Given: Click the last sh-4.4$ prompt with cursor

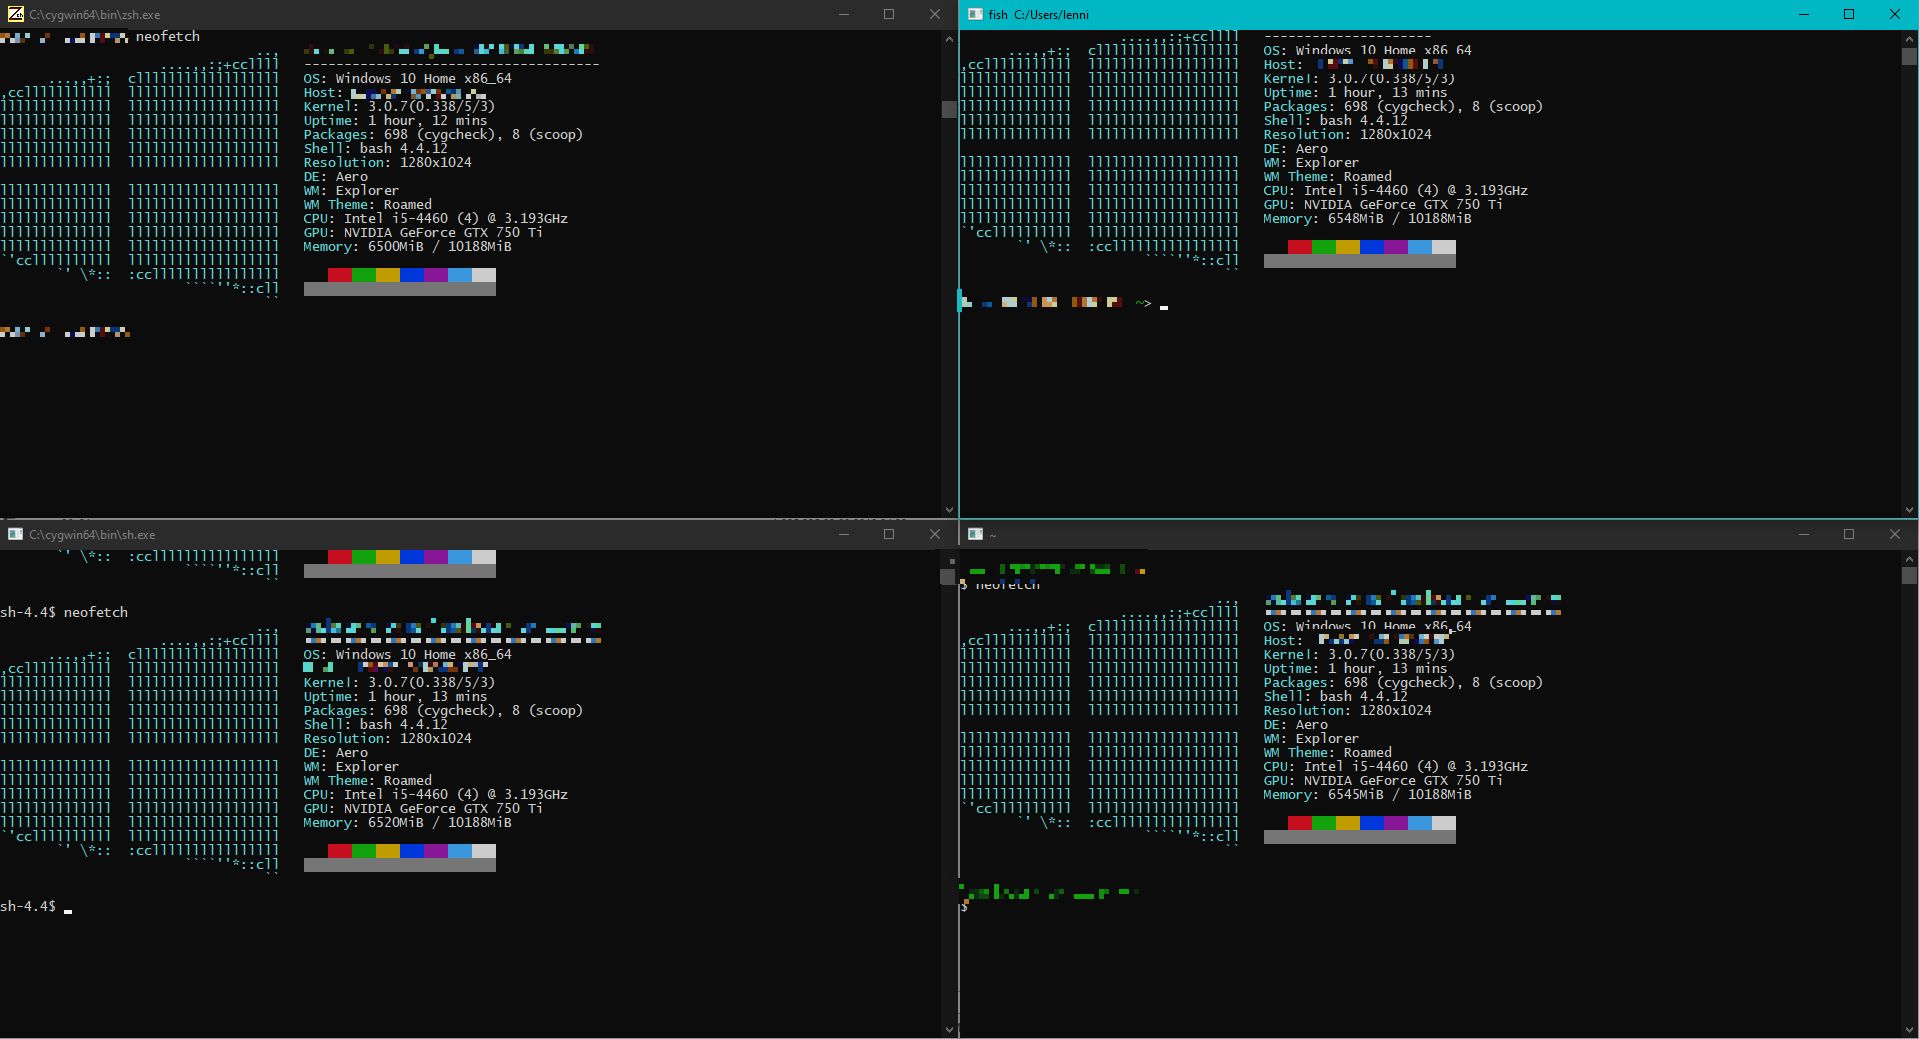Looking at the screenshot, I should 36,906.
